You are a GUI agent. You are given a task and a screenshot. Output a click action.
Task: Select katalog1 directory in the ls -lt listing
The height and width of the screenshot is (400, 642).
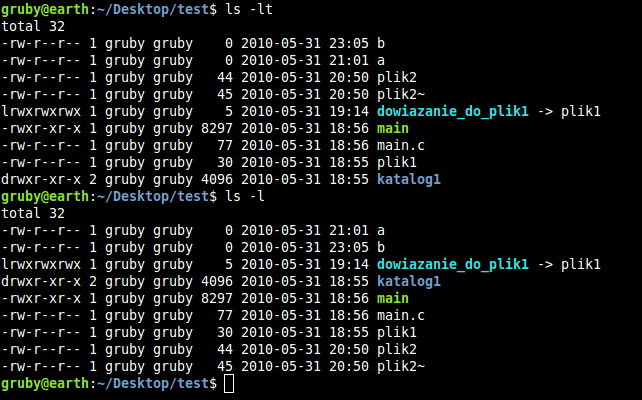(x=410, y=181)
